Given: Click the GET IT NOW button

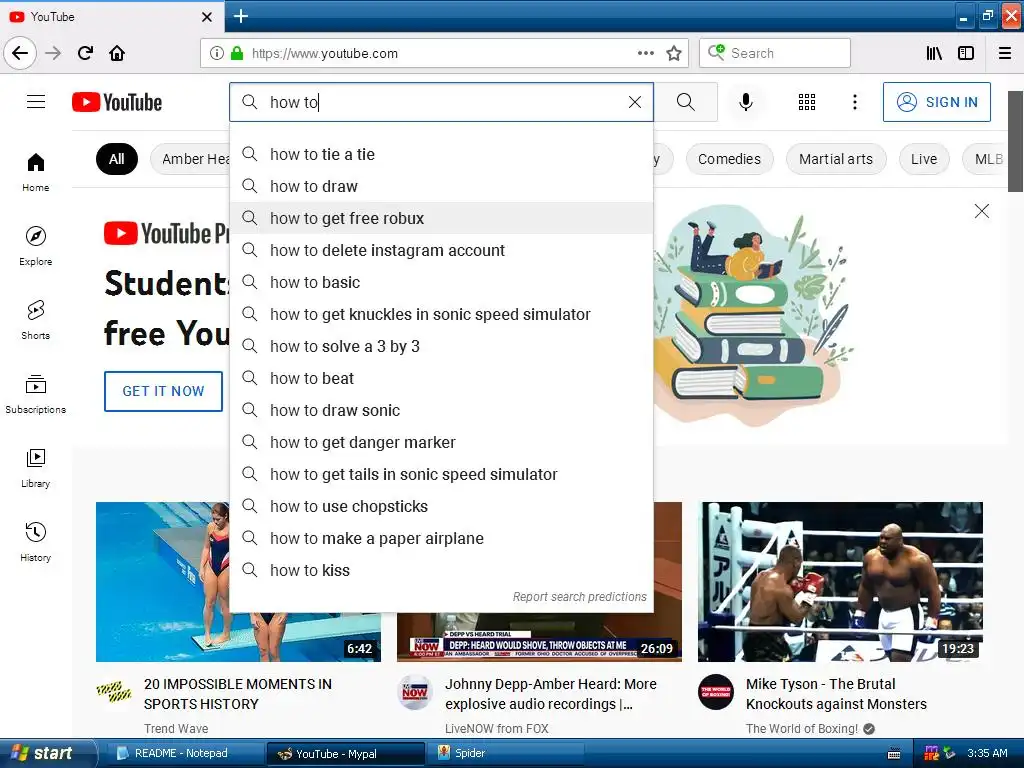Looking at the screenshot, I should (x=163, y=391).
